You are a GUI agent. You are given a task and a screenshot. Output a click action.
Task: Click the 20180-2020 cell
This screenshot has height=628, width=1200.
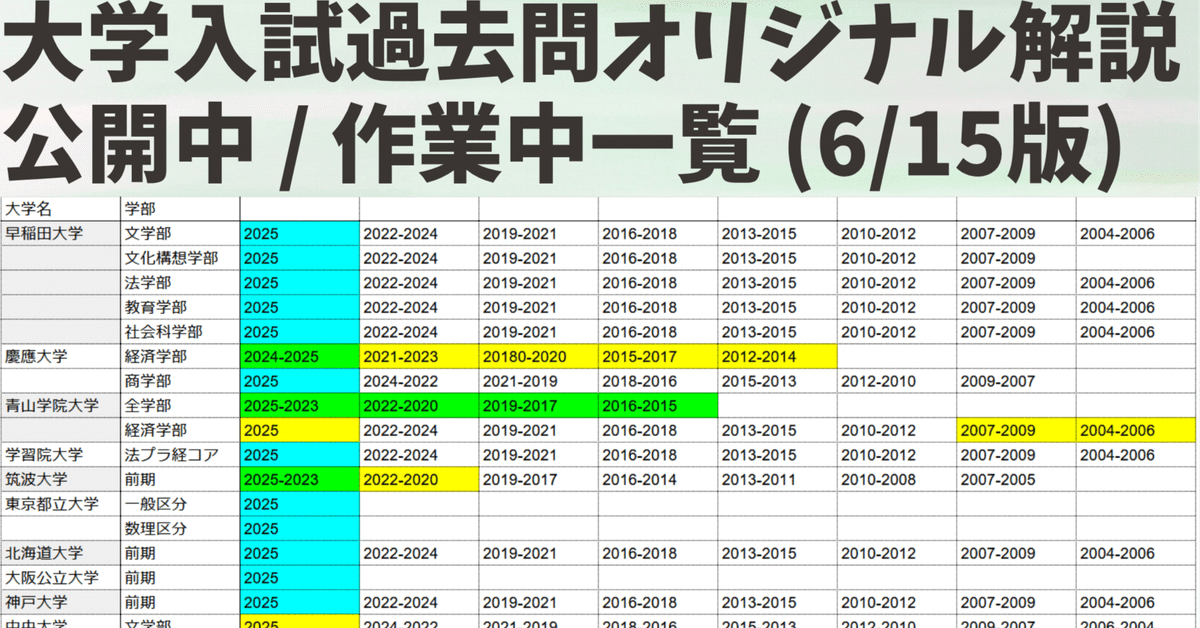click(538, 356)
